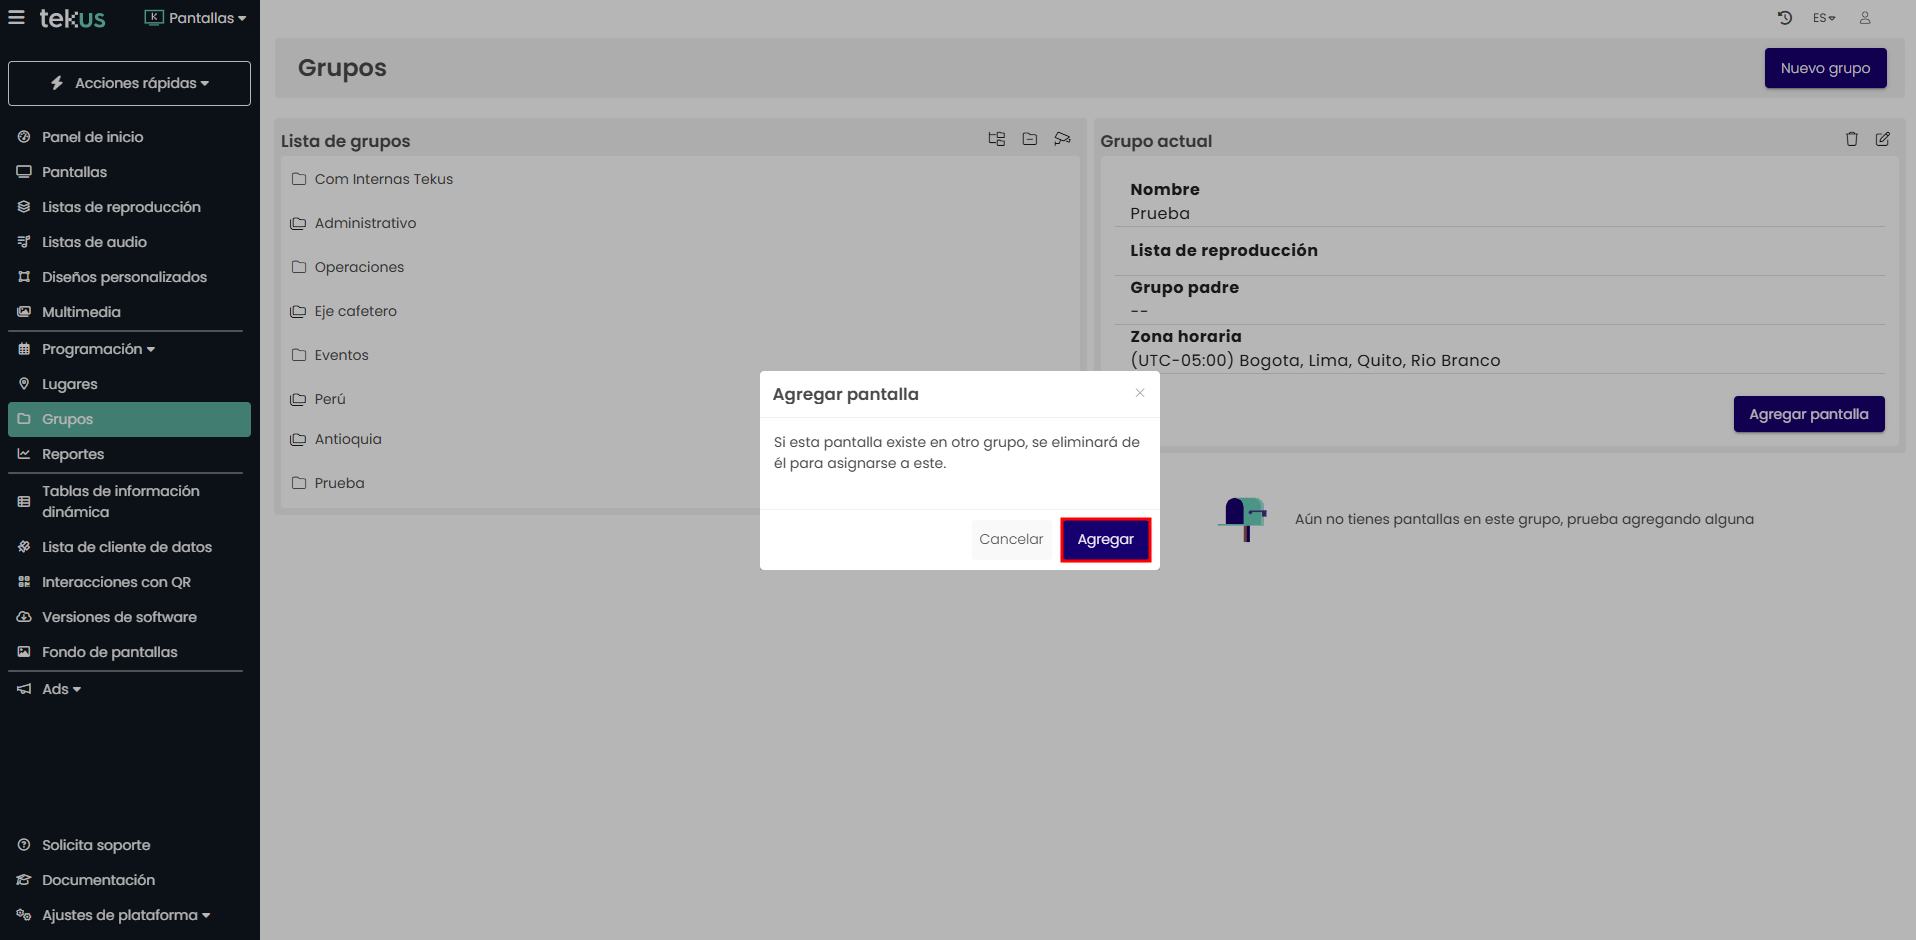
Task: Open the Pantallas module dropdown
Action: [x=196, y=18]
